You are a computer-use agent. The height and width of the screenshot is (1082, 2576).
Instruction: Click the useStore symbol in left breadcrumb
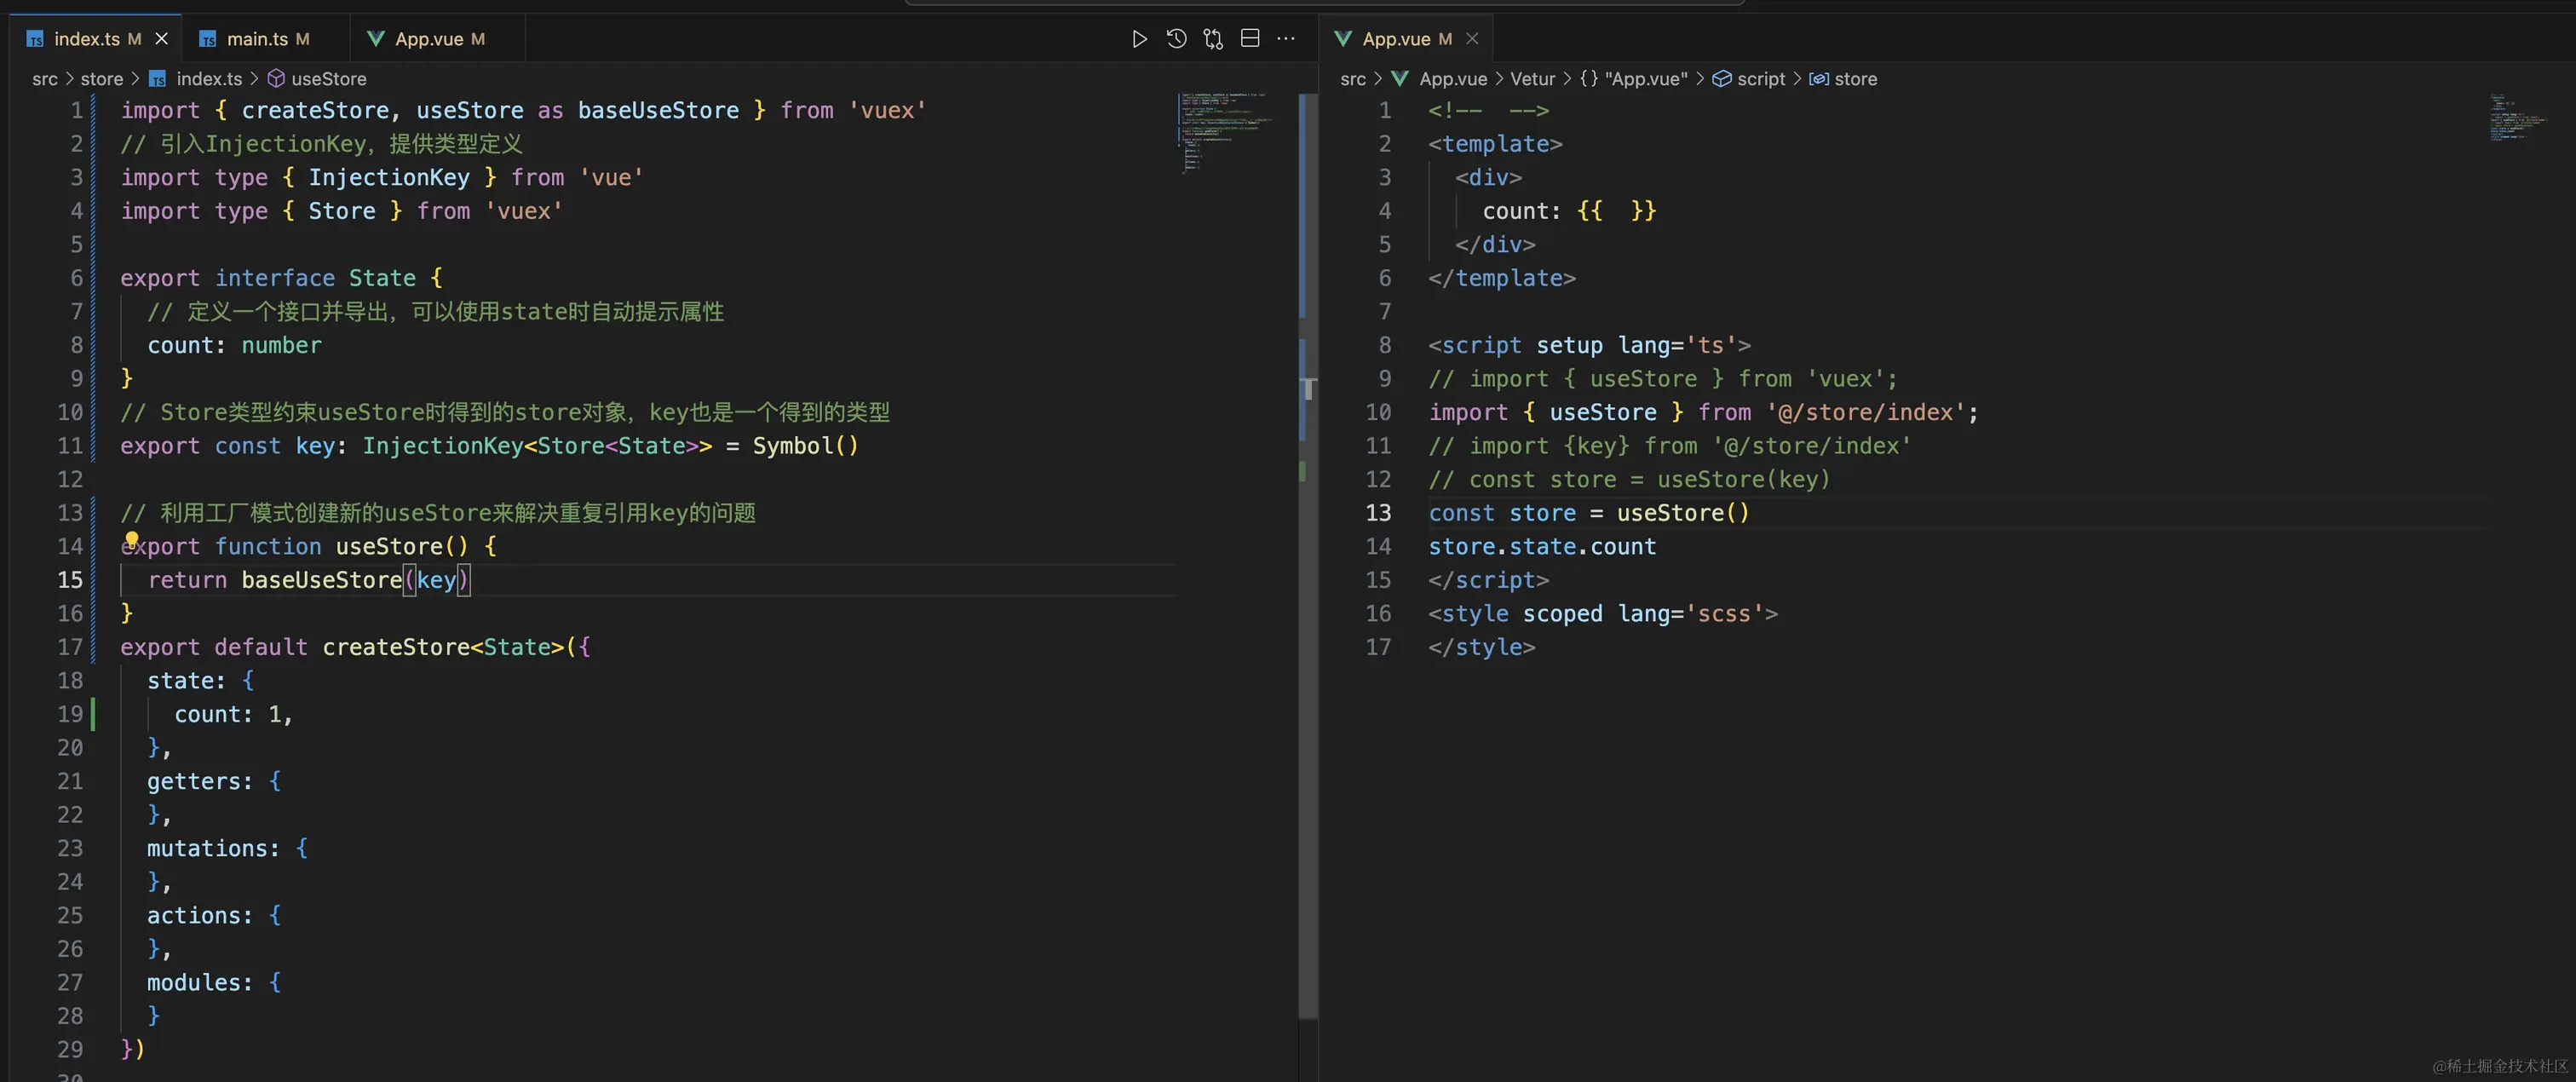[328, 79]
